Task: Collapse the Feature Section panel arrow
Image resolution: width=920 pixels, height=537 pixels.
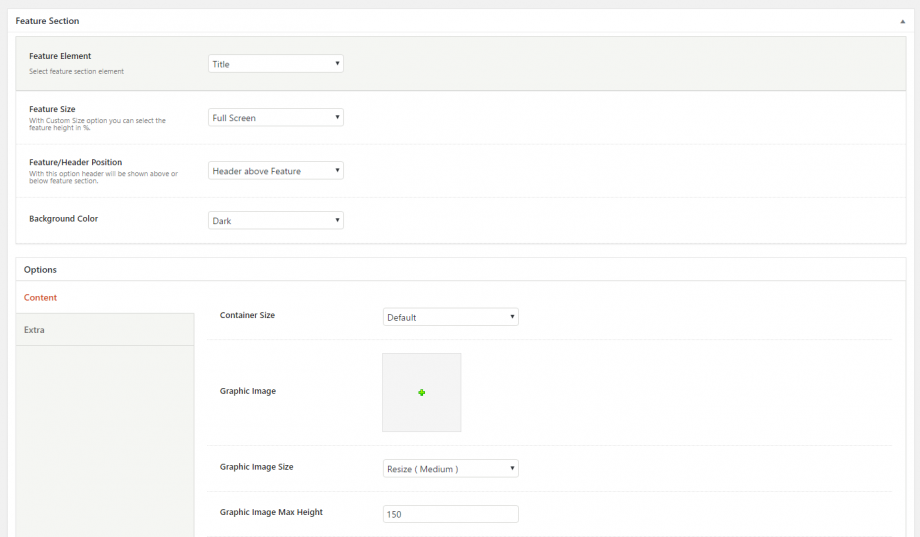Action: 903,21
